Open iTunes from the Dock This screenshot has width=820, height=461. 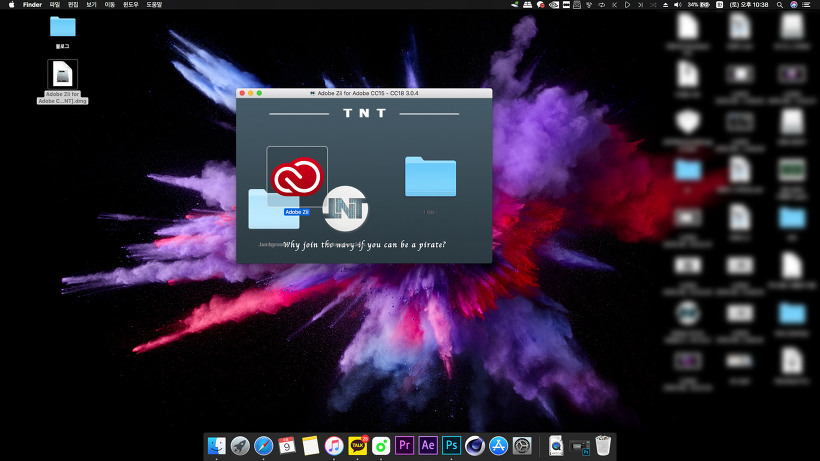(x=334, y=446)
